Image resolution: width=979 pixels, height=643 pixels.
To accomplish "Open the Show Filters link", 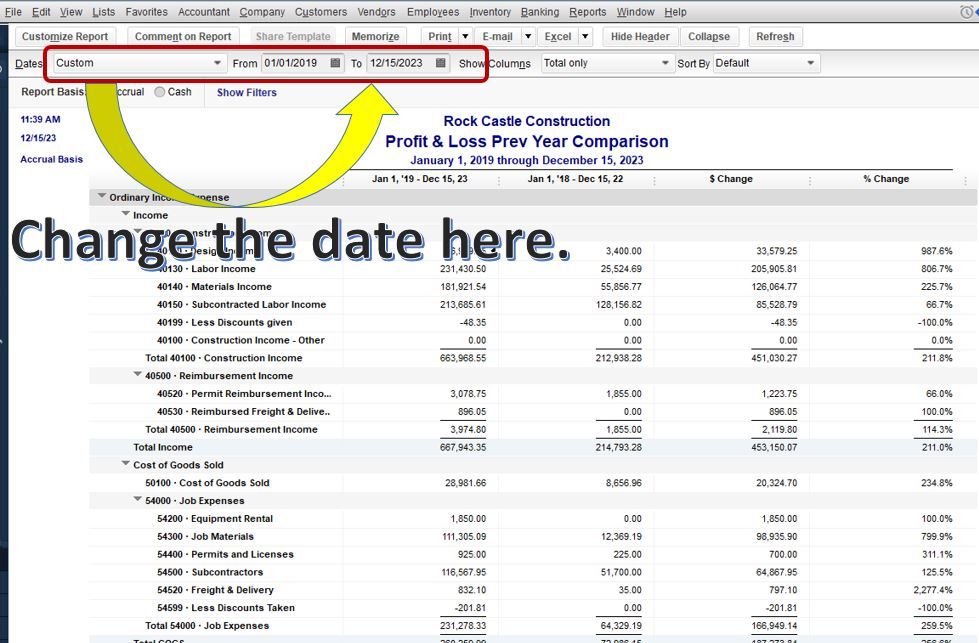I will click(247, 92).
